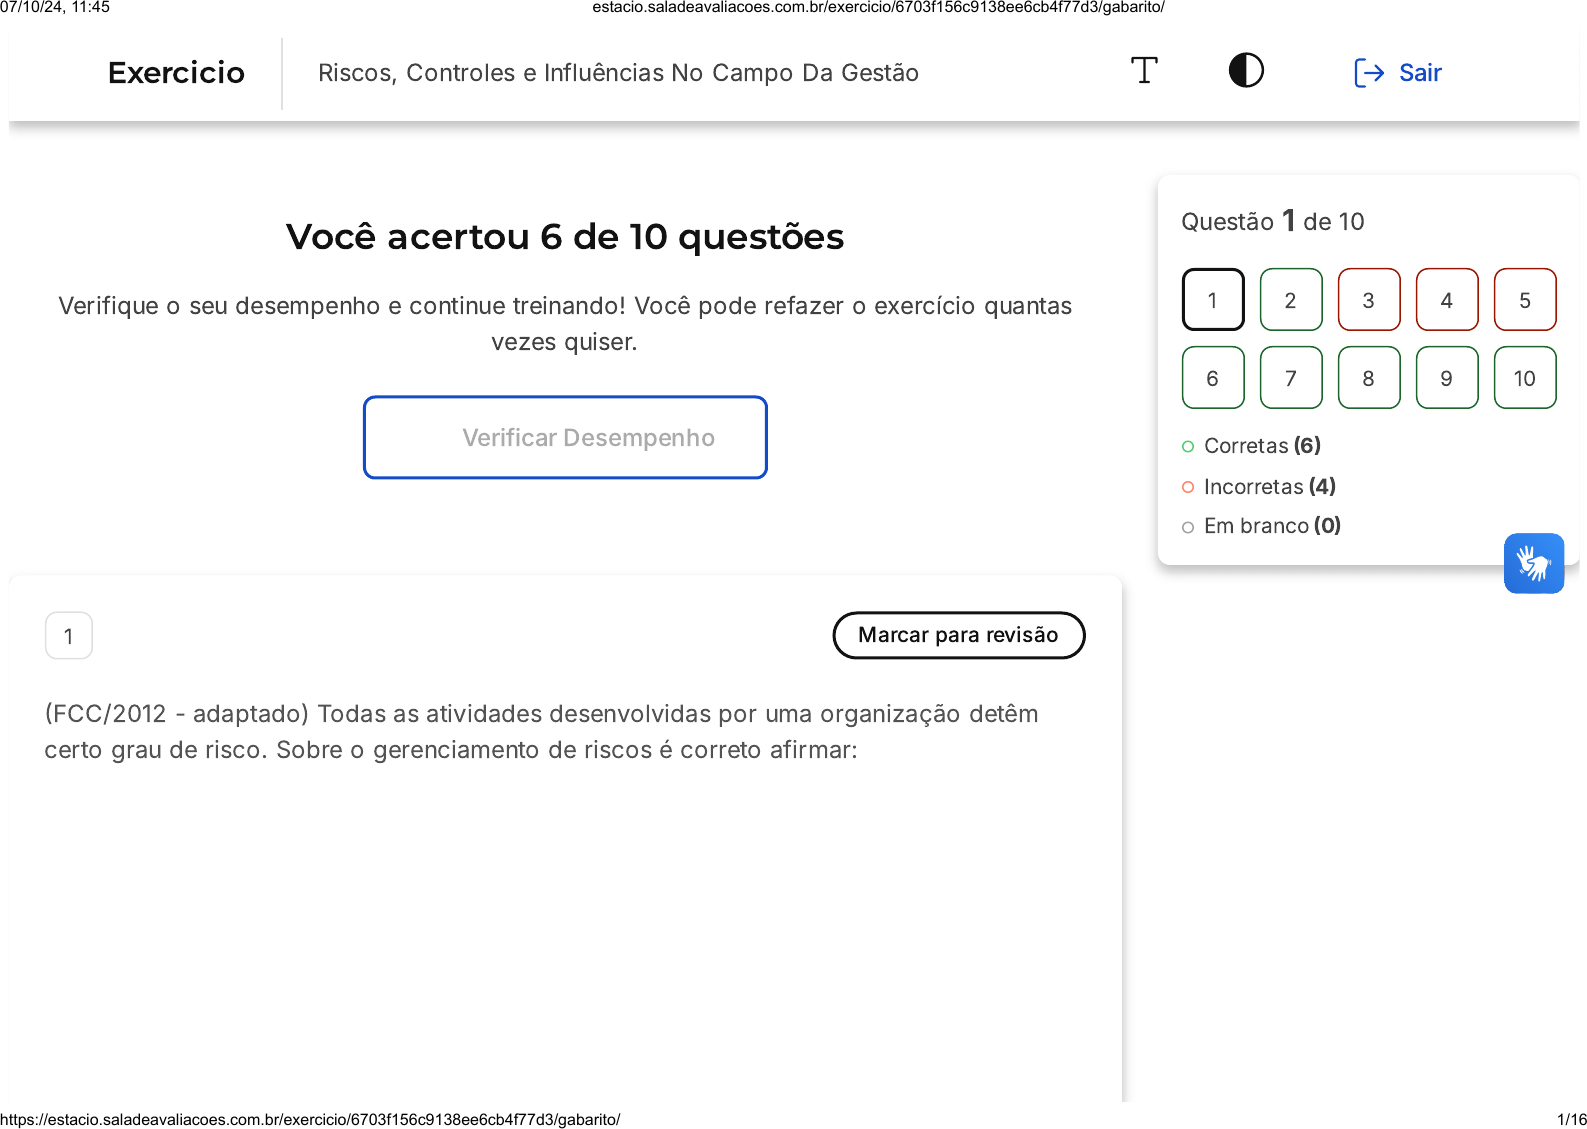Click the Exercicio header title
This screenshot has height=1129, width=1587.
click(x=176, y=73)
